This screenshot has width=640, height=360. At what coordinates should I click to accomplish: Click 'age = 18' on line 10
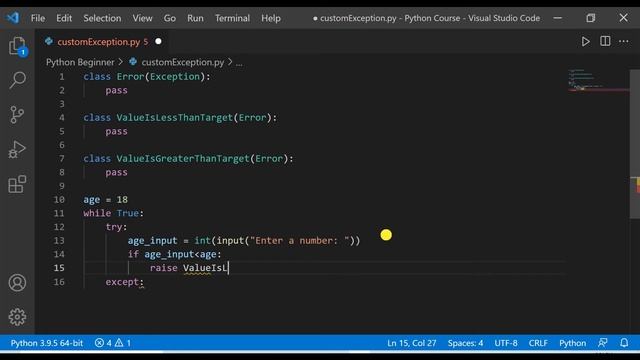105,200
